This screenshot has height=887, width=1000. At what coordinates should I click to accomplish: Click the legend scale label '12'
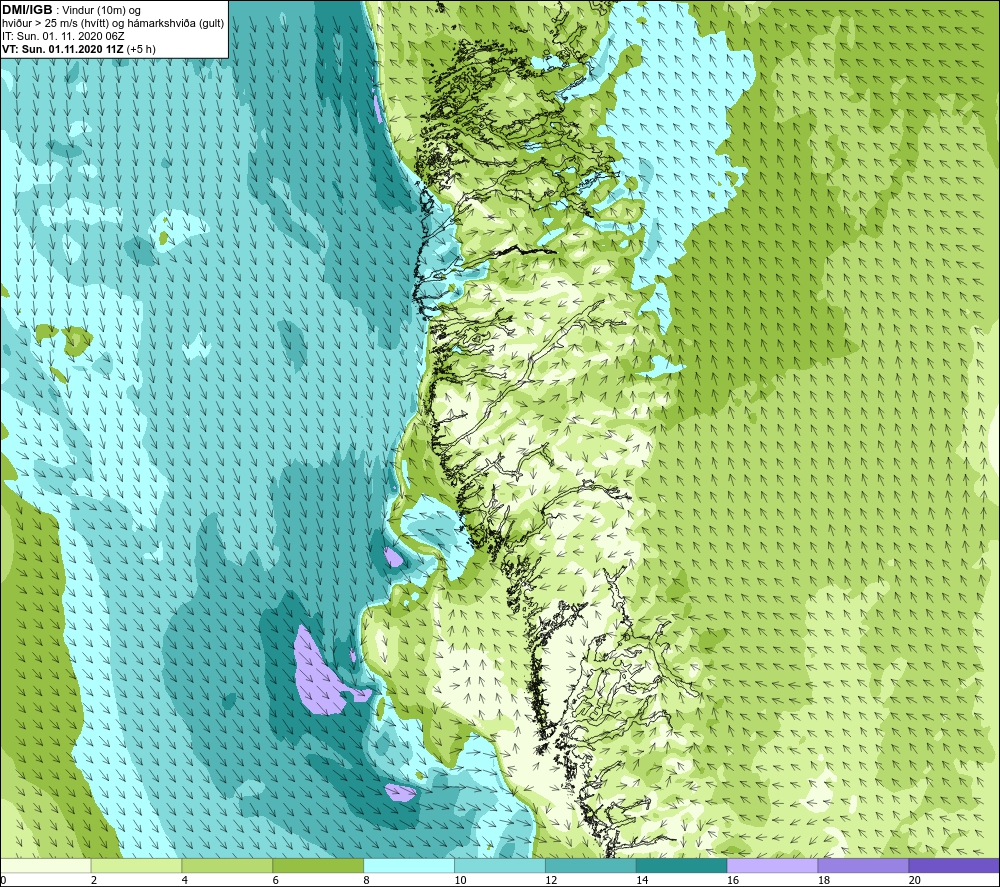[551, 880]
